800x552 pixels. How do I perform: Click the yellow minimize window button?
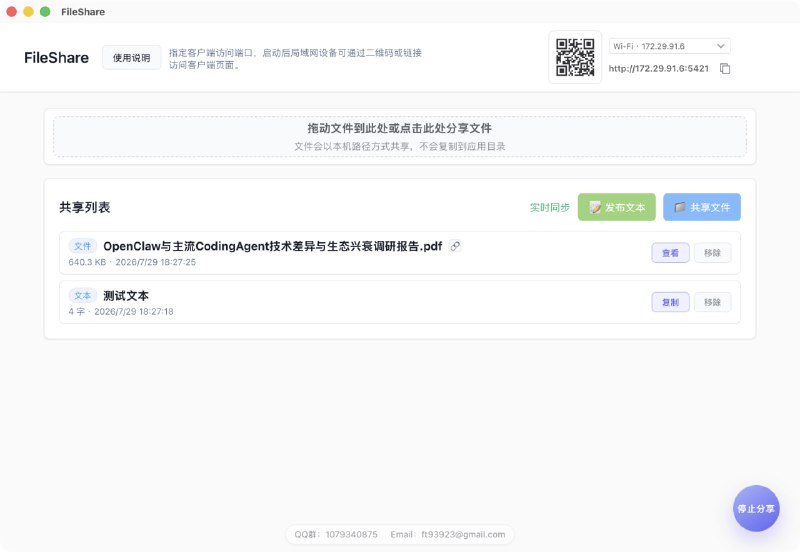29,12
